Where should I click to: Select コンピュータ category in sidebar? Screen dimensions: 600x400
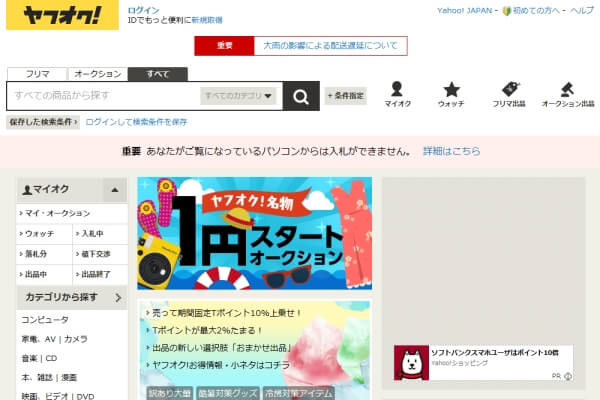46,320
